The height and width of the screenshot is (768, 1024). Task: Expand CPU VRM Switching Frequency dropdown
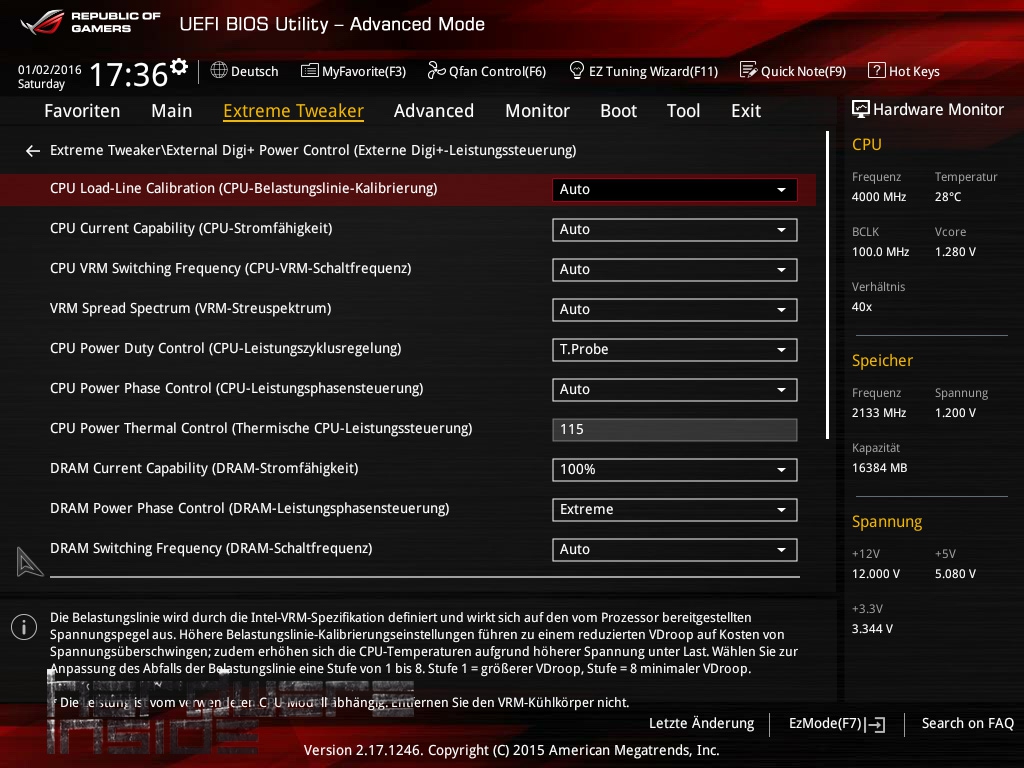675,270
